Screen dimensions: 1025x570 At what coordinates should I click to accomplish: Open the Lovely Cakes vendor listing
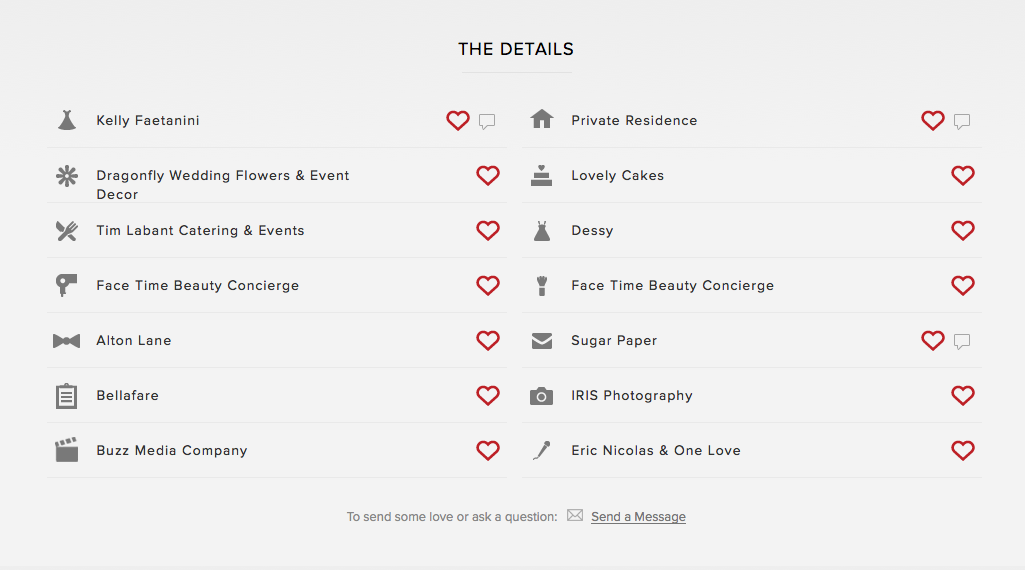point(617,175)
